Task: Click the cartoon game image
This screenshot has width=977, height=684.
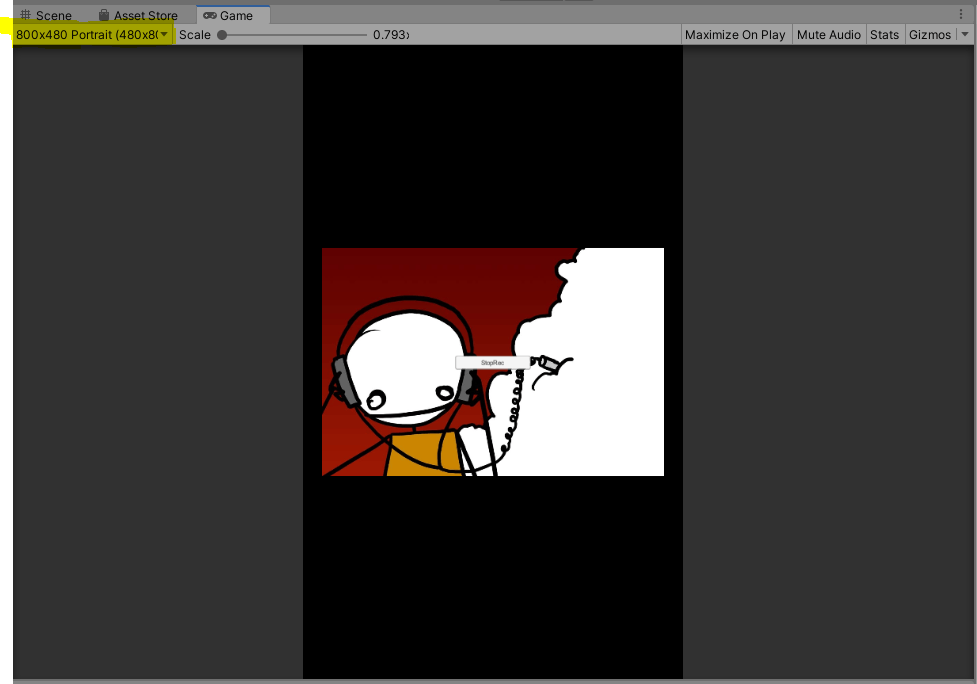Action: coord(493,362)
